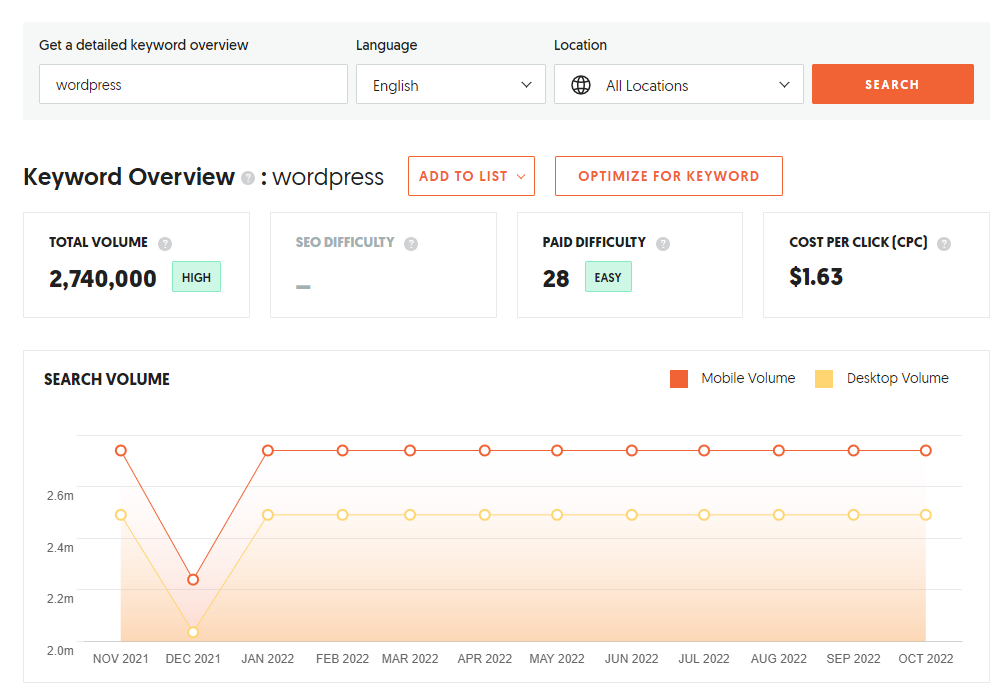
Task: Click the MAY 2022 axis label
Action: click(557, 658)
